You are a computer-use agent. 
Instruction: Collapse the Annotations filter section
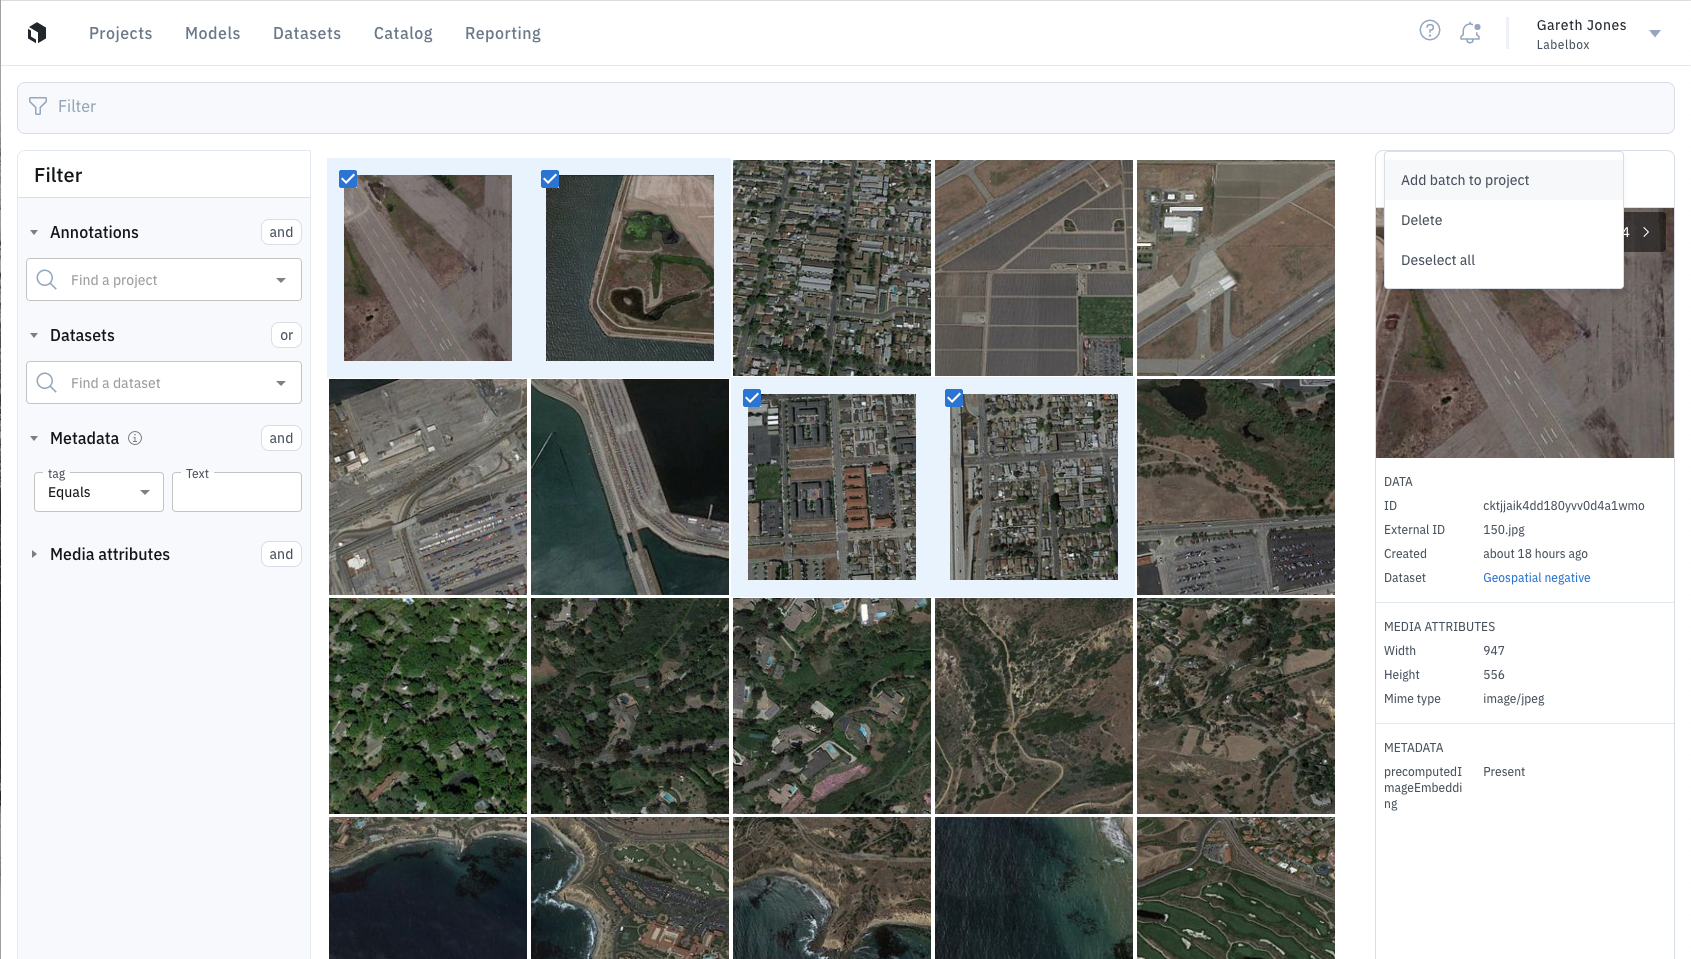click(34, 232)
